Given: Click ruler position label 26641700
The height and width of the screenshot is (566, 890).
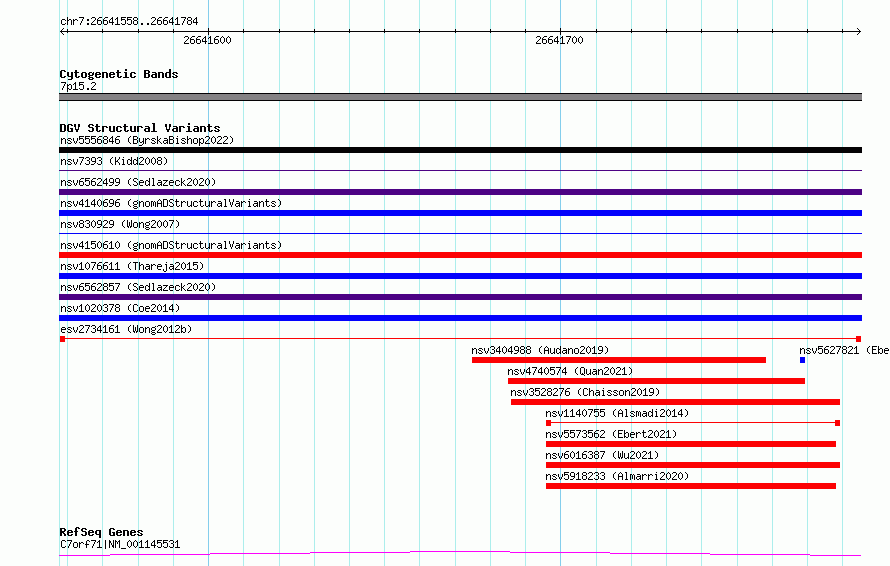Looking at the screenshot, I should coord(559,40).
